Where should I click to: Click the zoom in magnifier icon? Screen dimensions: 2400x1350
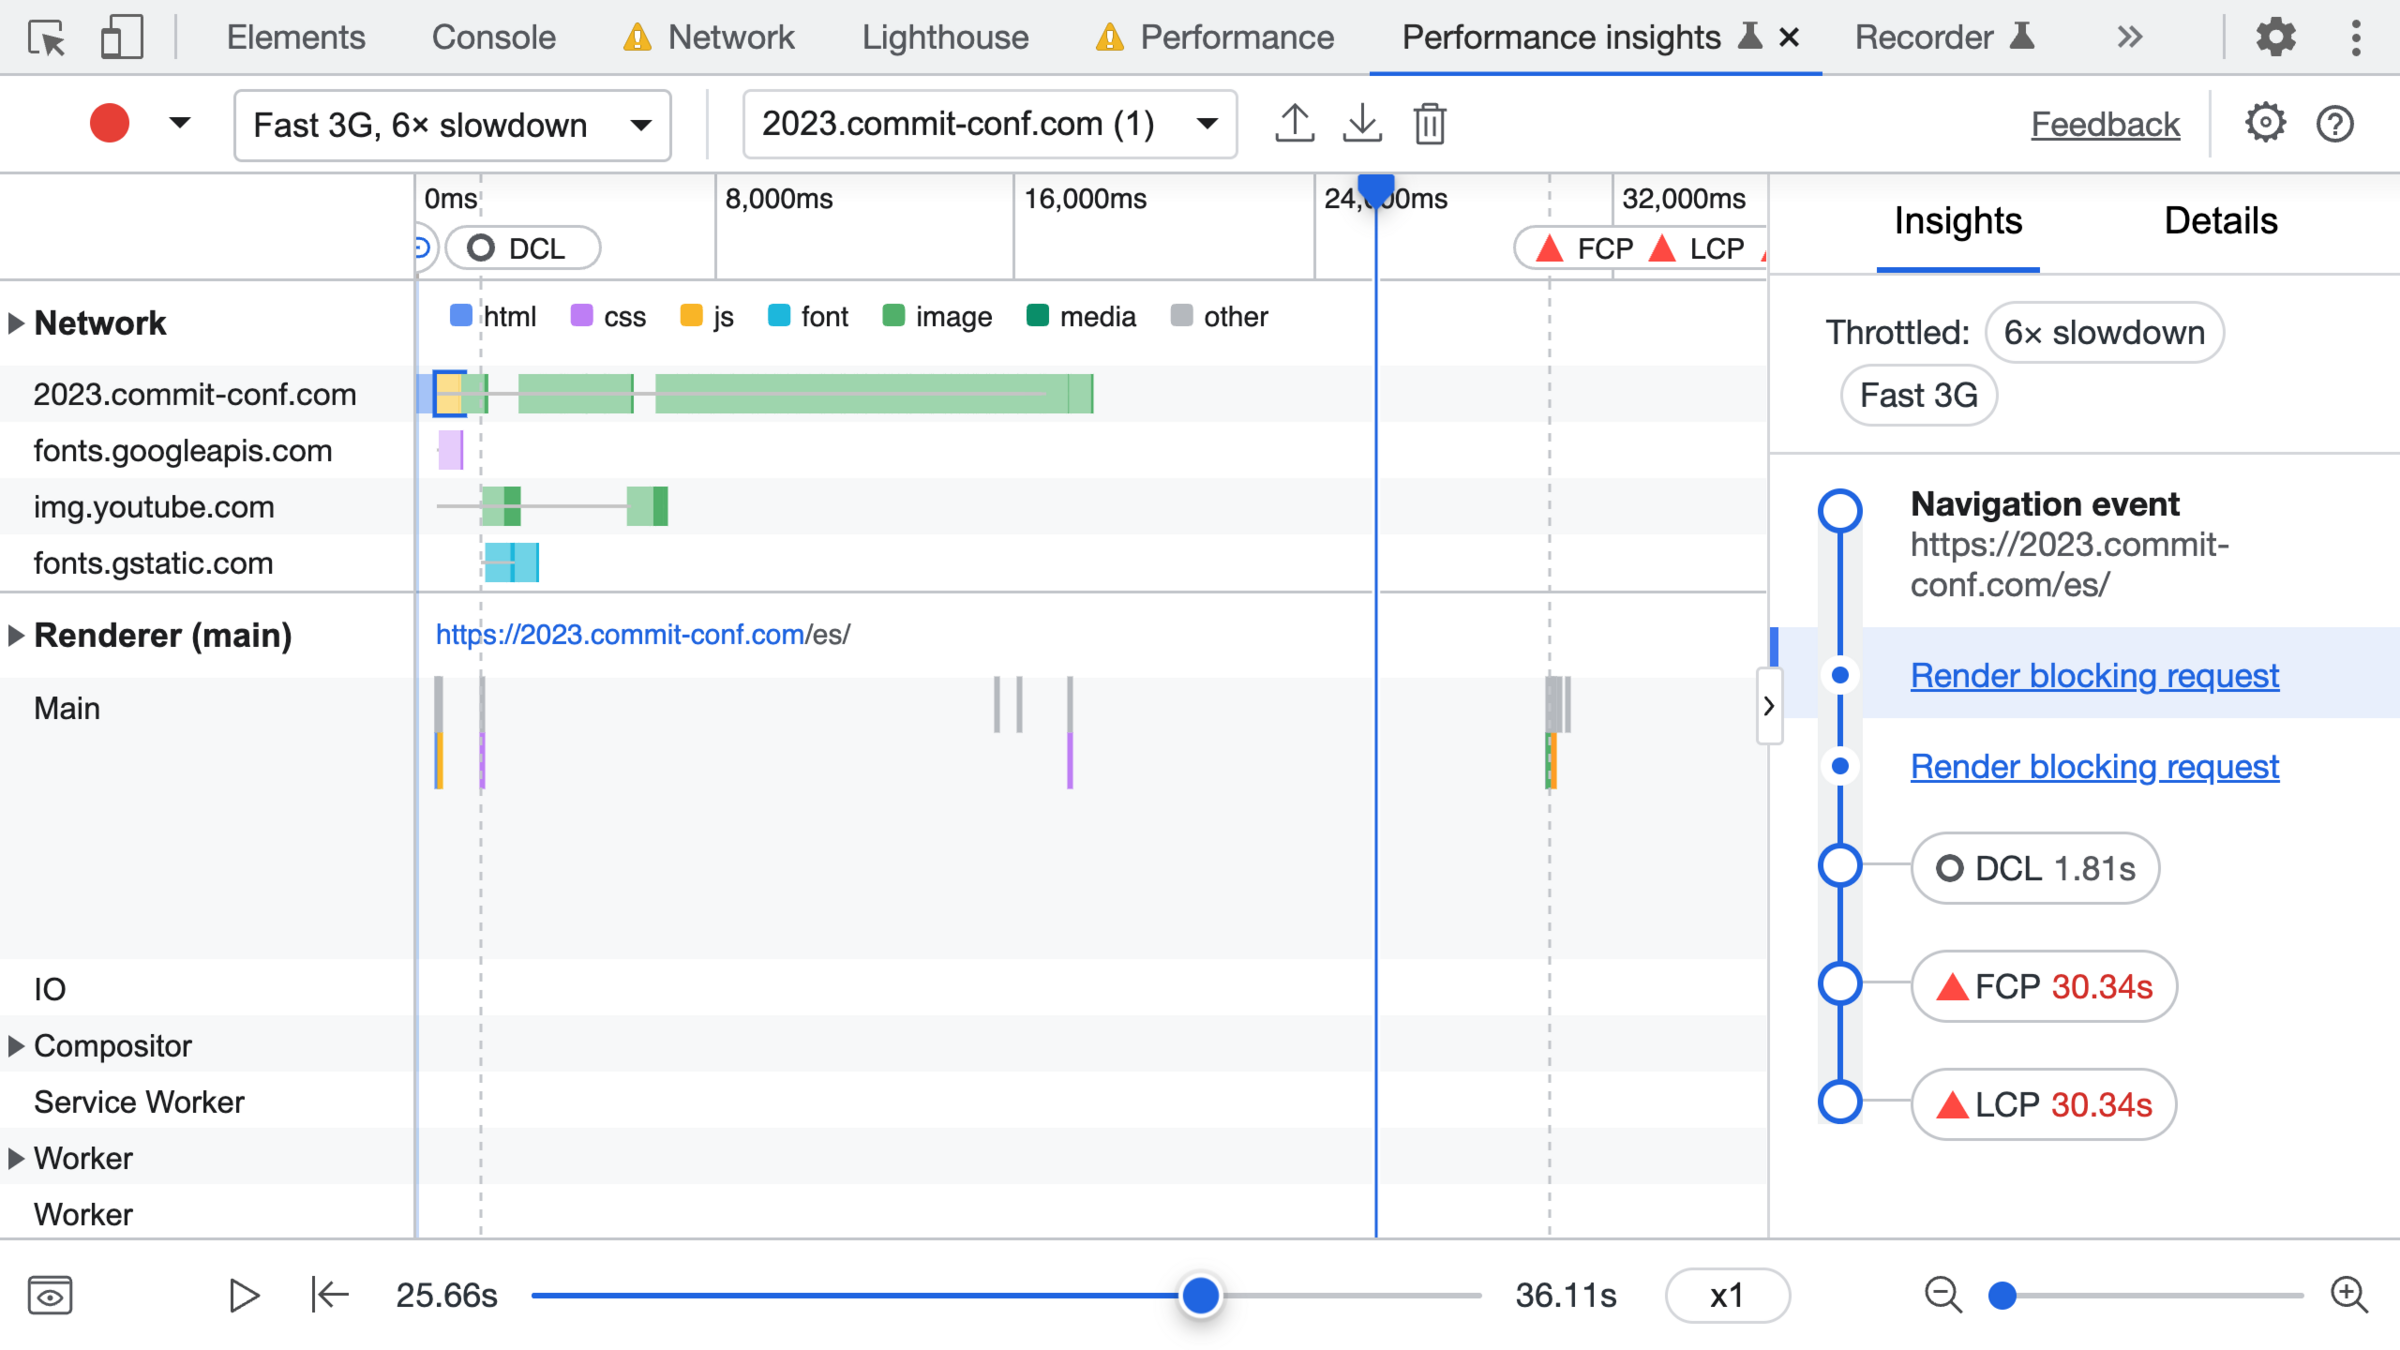coord(2349,1295)
